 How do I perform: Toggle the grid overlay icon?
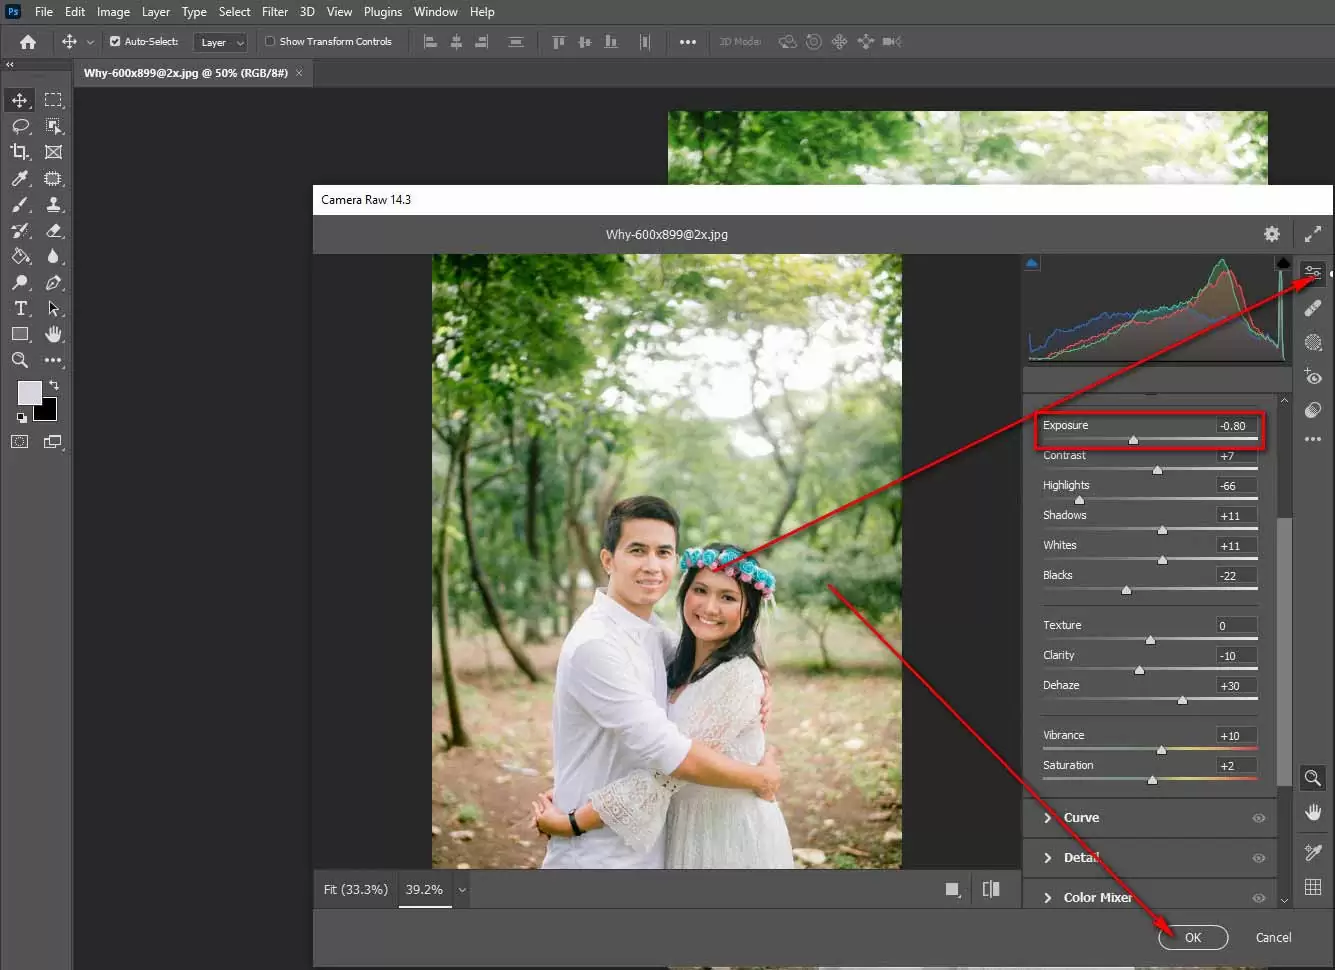pyautogui.click(x=1313, y=887)
